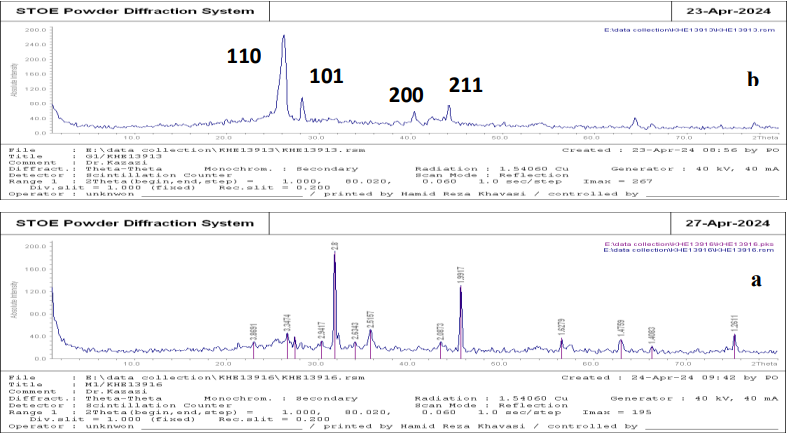Click the 211 peak label
This screenshot has height=436, width=789.
click(x=466, y=85)
